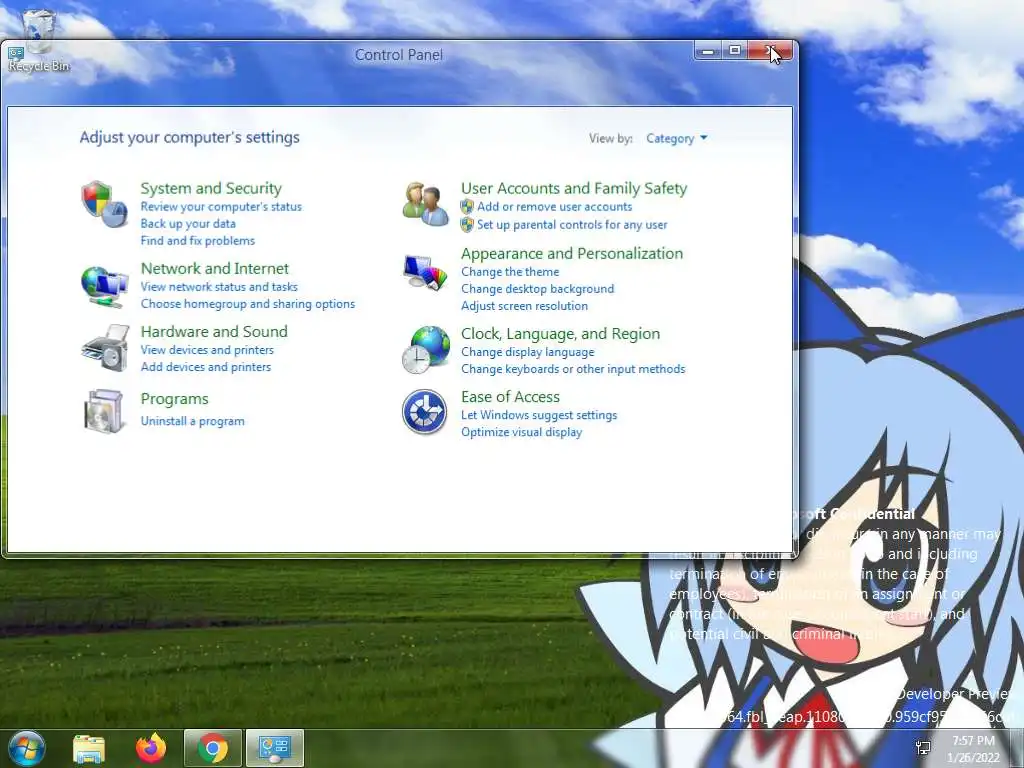This screenshot has height=768, width=1024.
Task: Open the Start menu orb
Action: coord(26,748)
